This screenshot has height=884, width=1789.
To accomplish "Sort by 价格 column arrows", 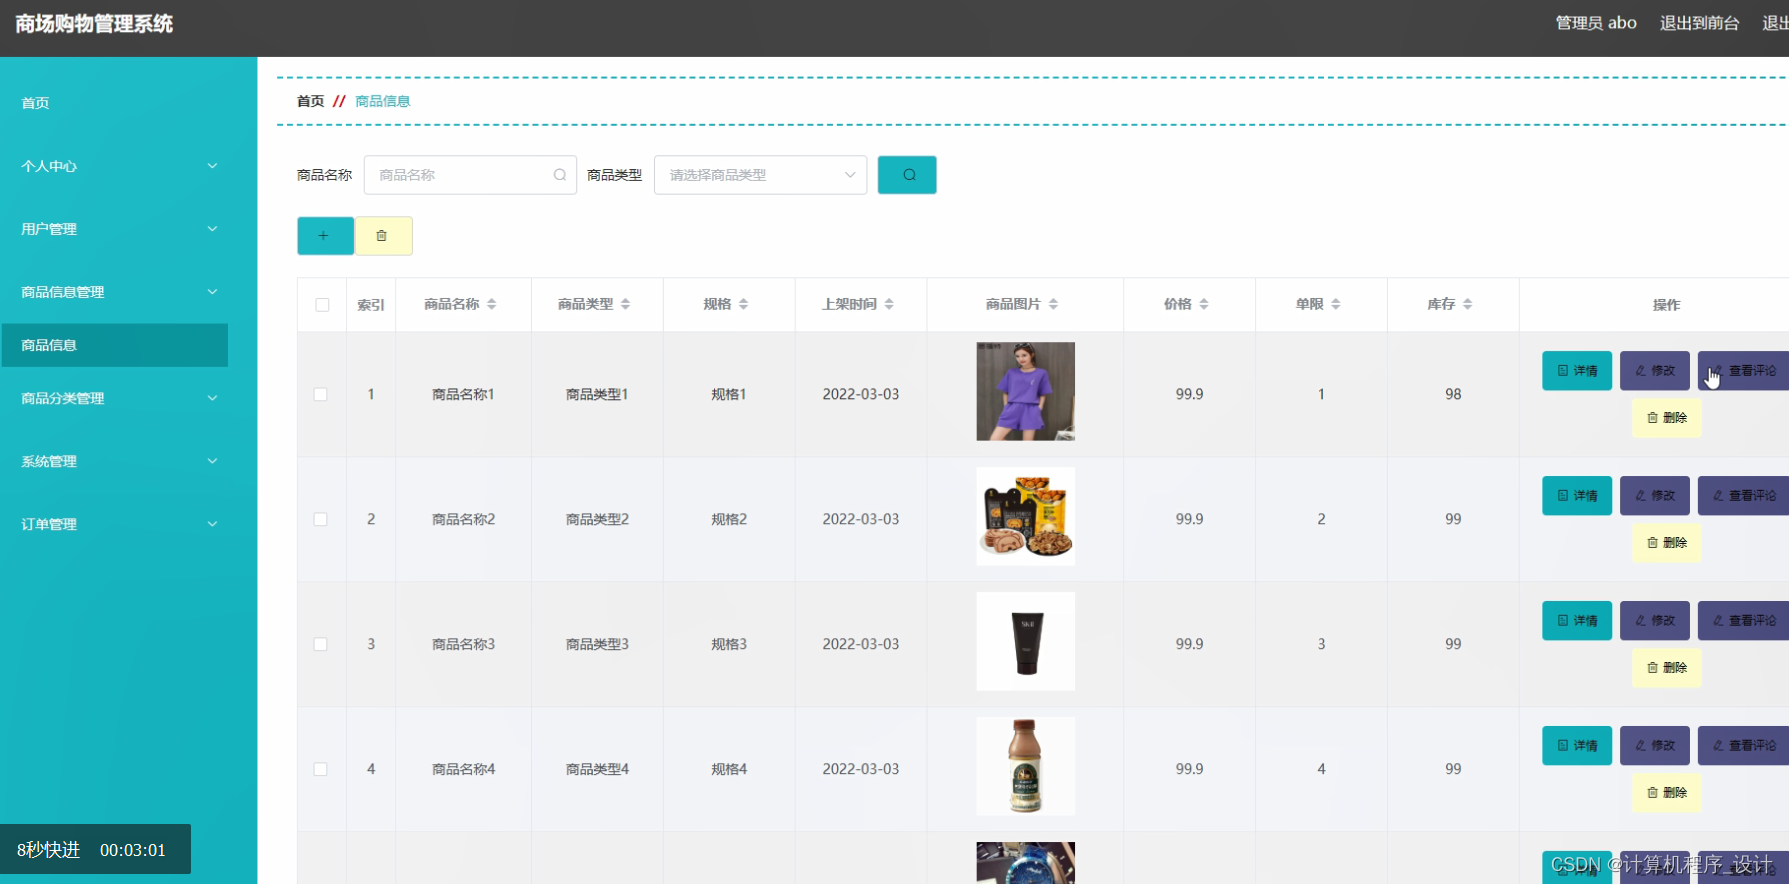I will (1204, 304).
